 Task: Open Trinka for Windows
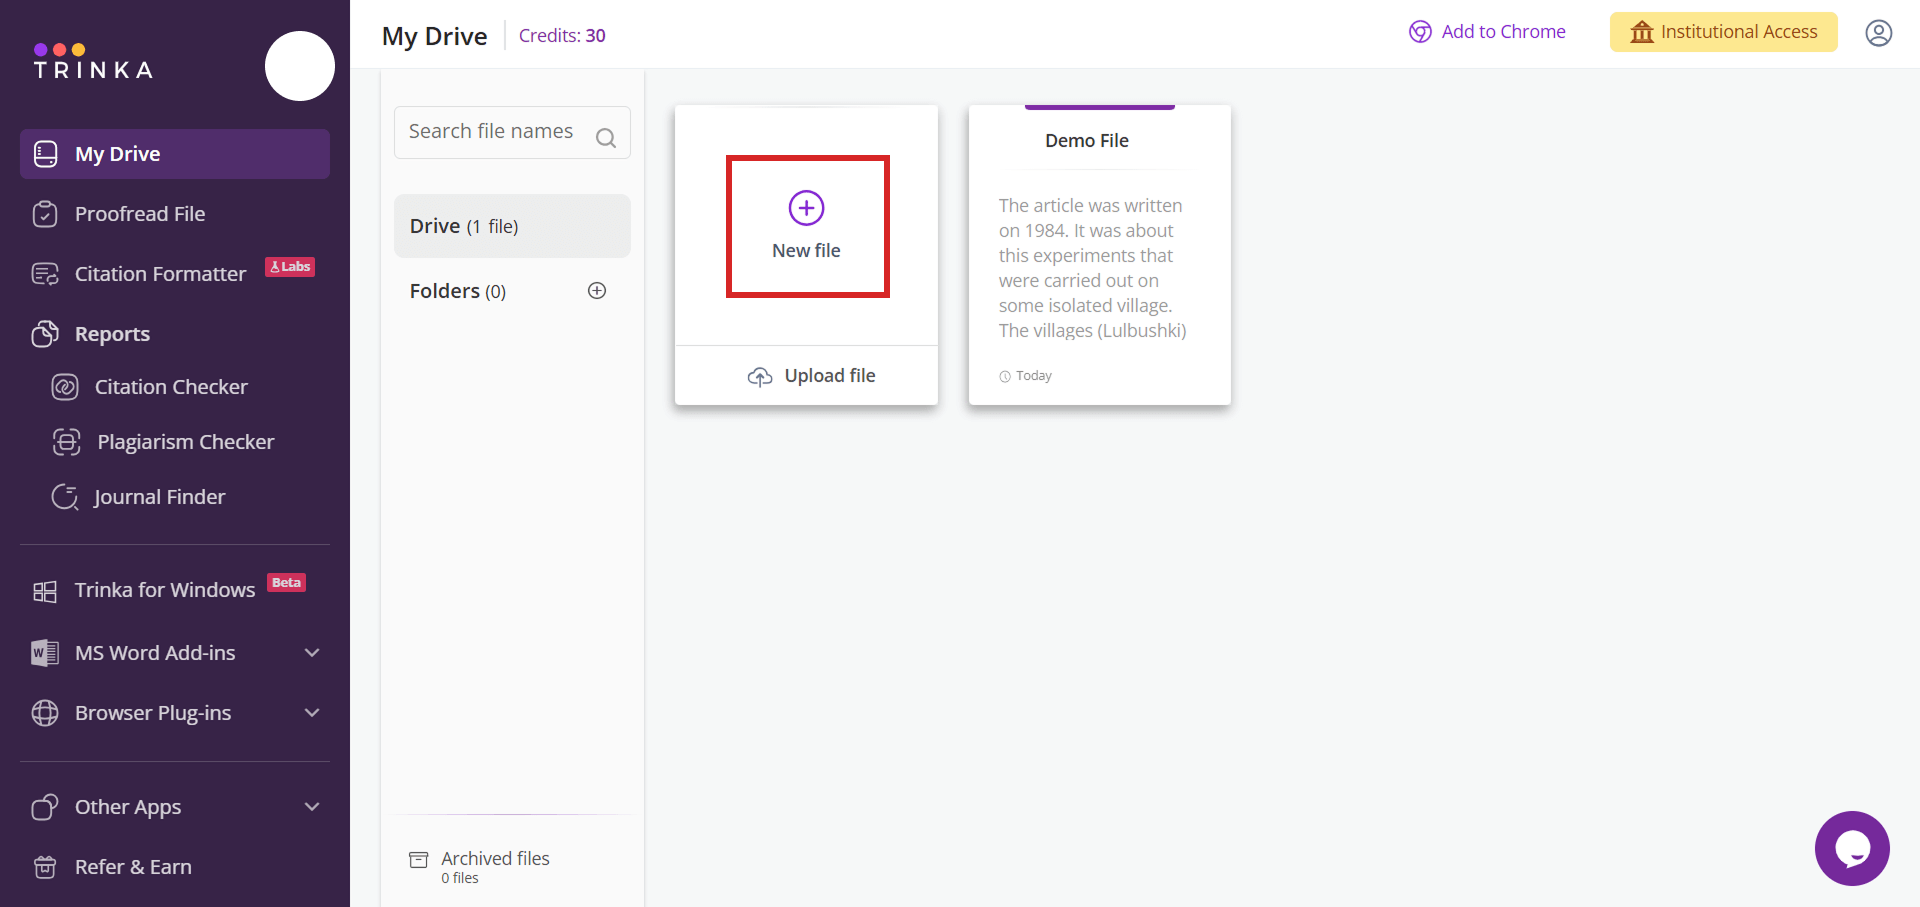pyautogui.click(x=165, y=590)
